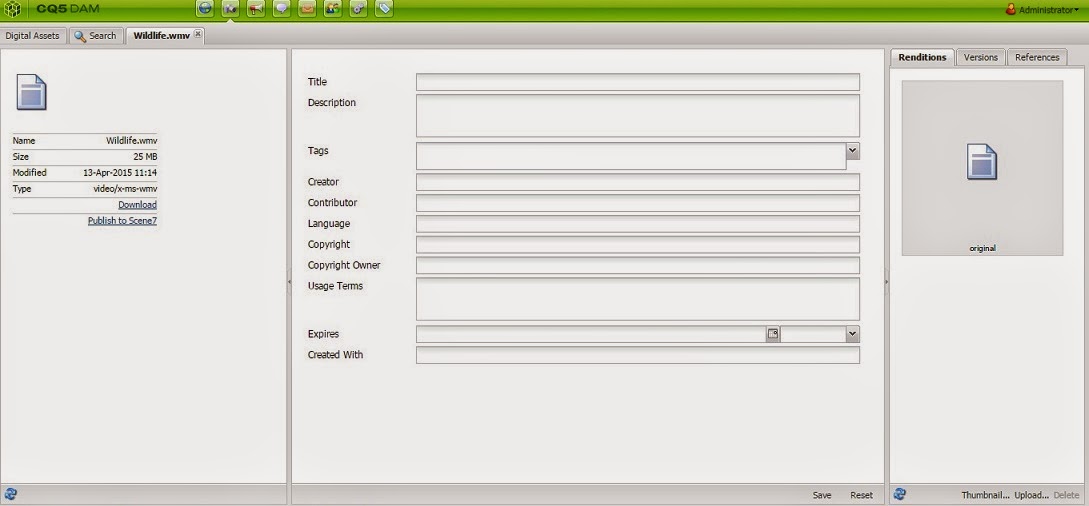The width and height of the screenshot is (1089, 506).
Task: Click the Download link
Action: tap(138, 205)
